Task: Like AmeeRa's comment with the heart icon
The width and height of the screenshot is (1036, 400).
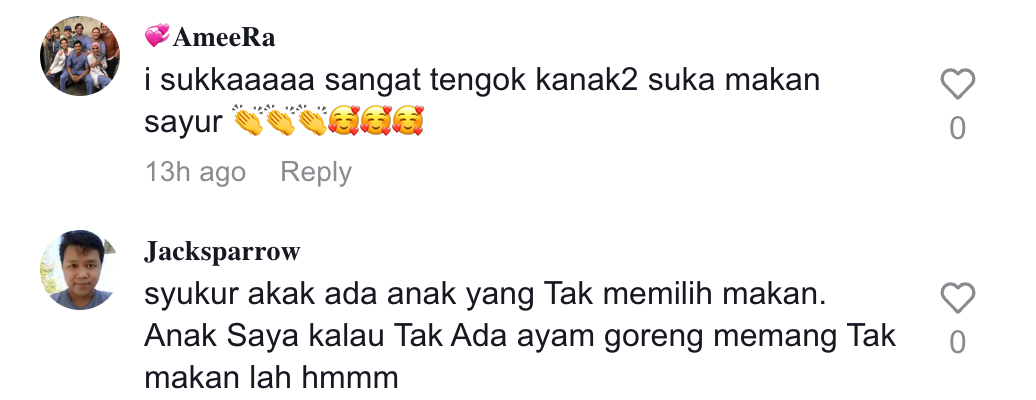Action: point(957,84)
